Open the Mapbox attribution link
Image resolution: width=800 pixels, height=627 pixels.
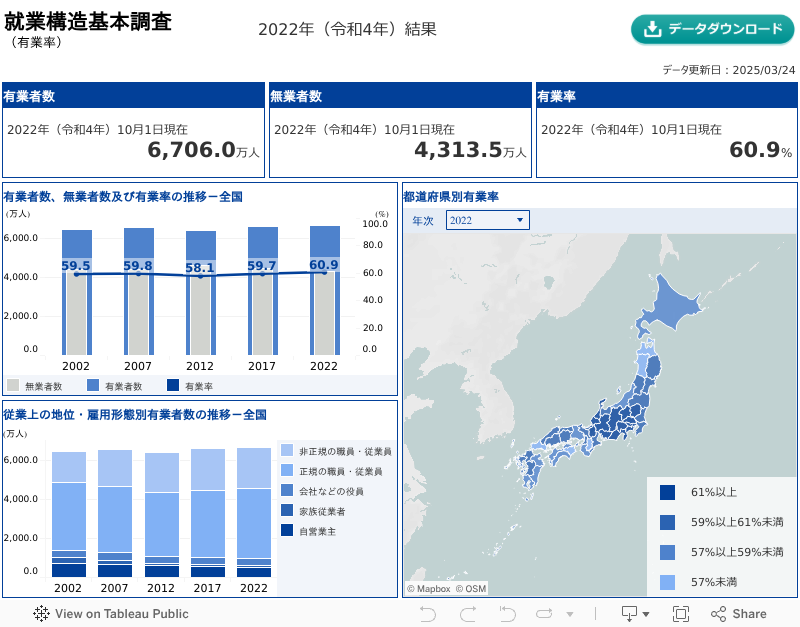point(428,589)
